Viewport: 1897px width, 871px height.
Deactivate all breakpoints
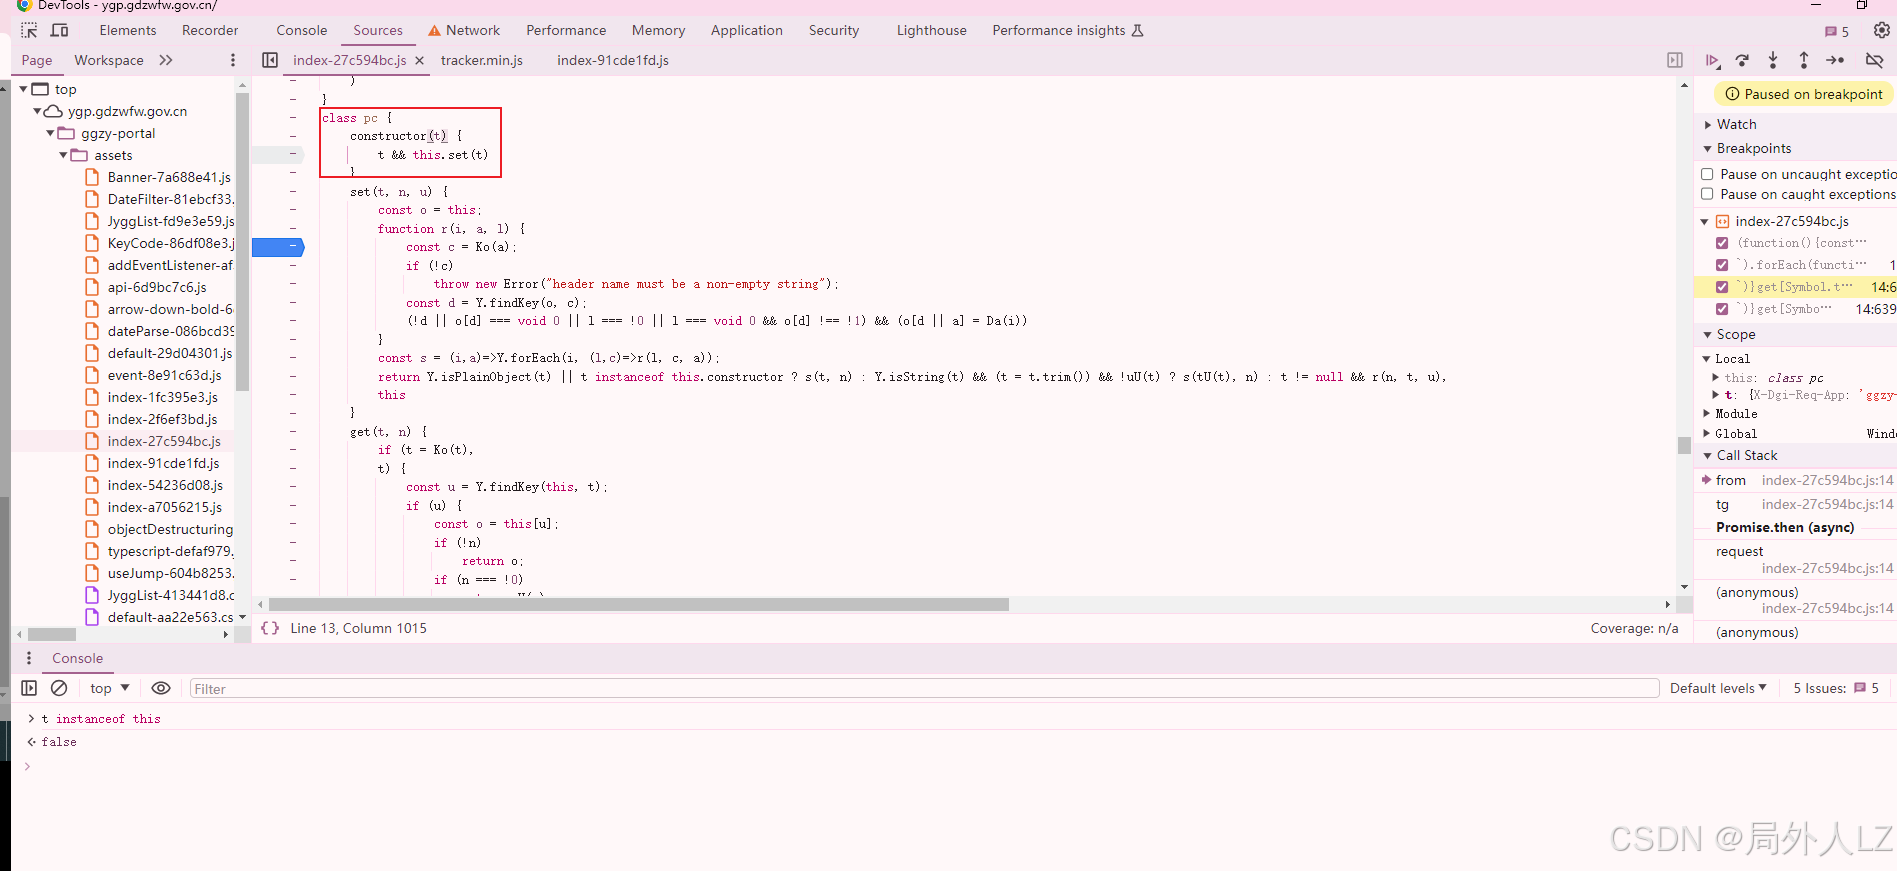[x=1875, y=60]
